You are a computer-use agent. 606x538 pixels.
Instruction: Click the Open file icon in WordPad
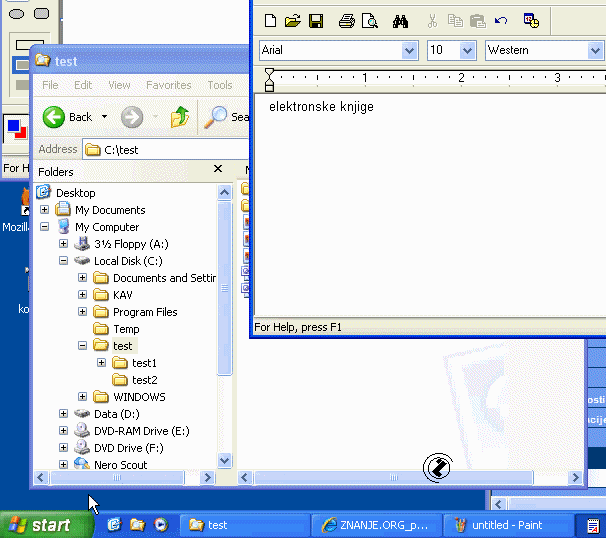click(292, 21)
